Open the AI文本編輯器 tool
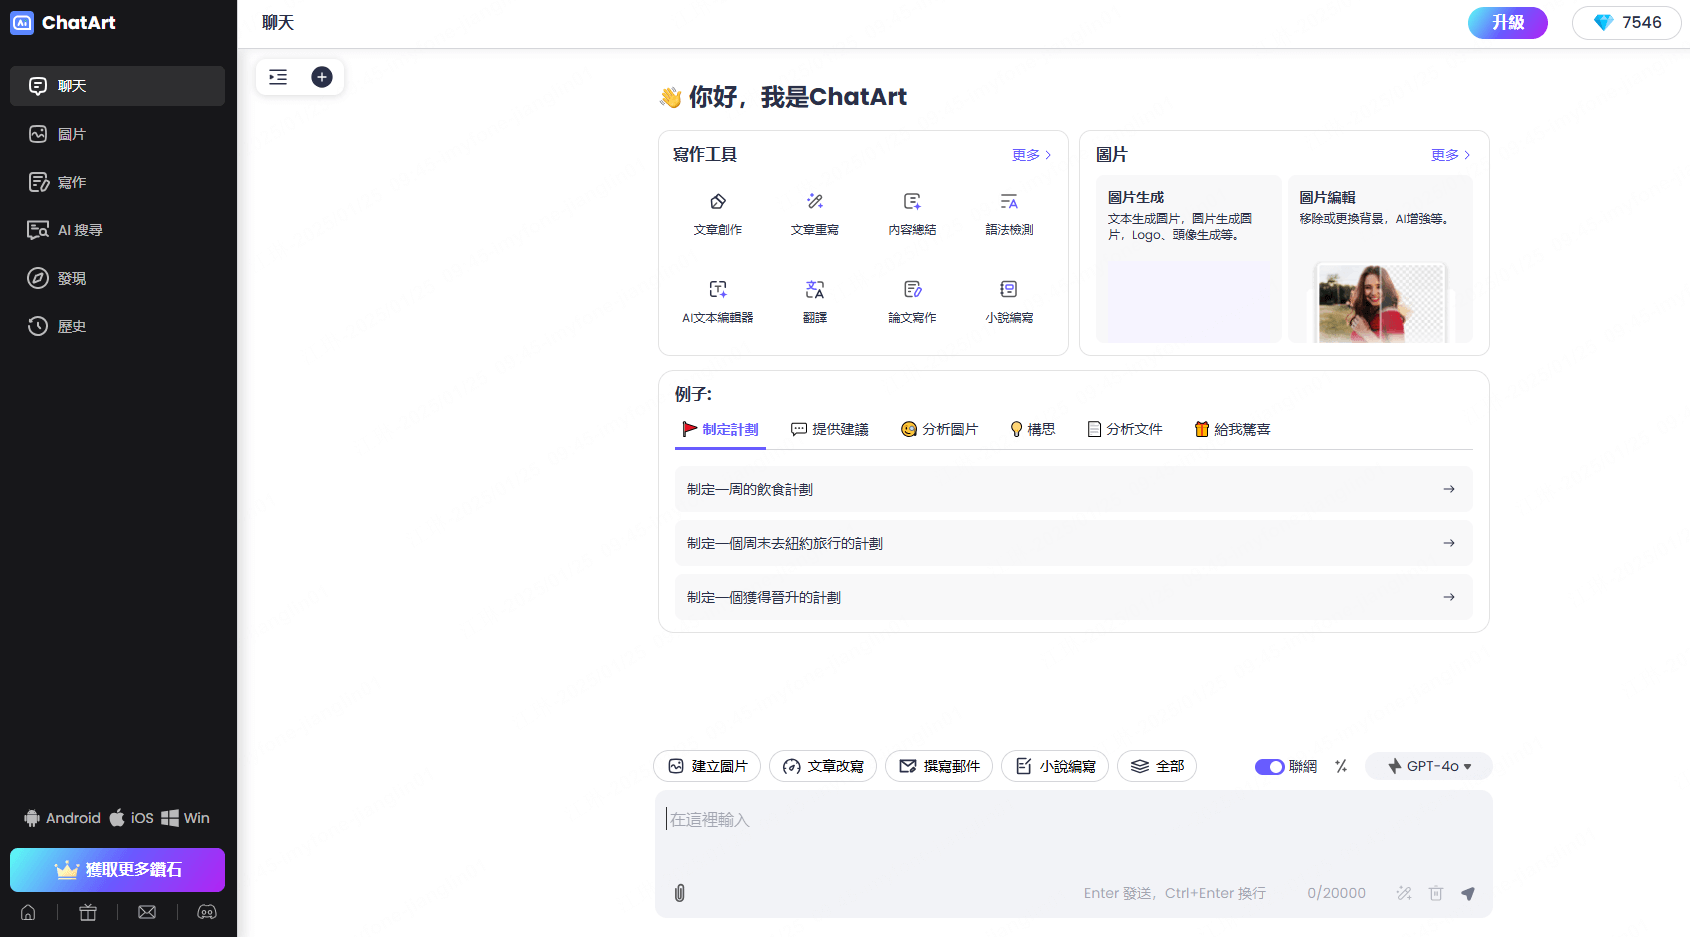Screen dimensions: 1690x937 coord(717,302)
